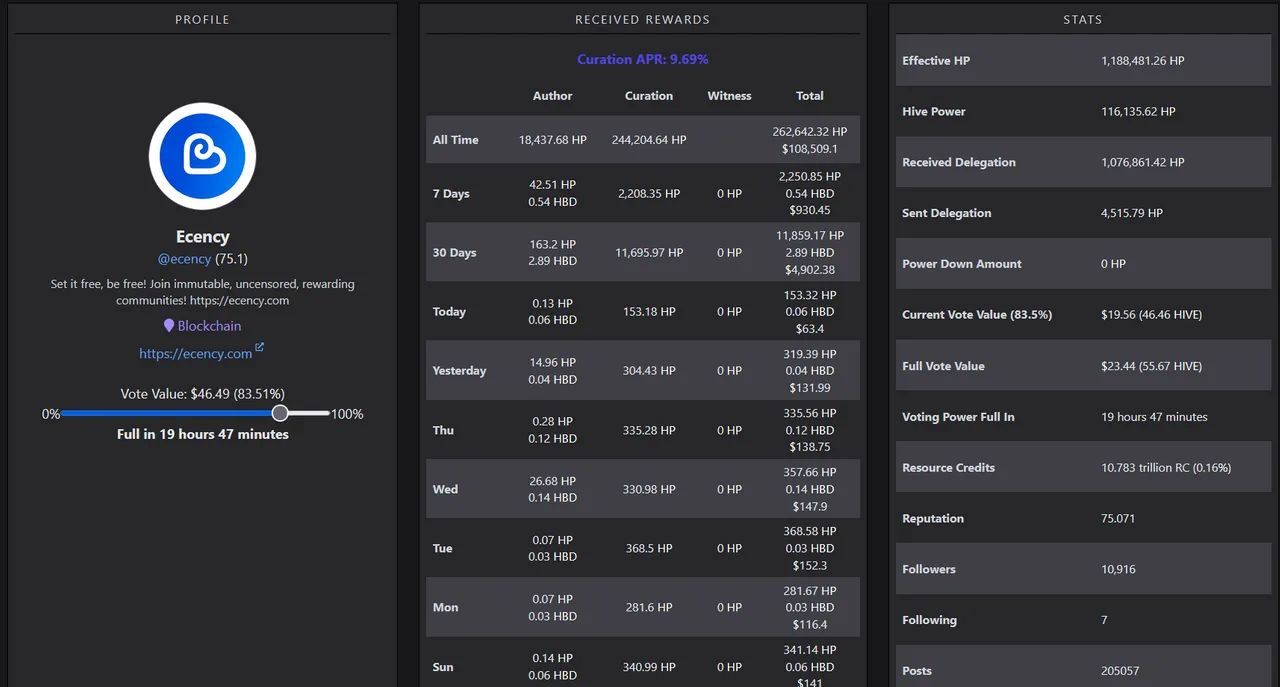The width and height of the screenshot is (1280, 687).
Task: Click the Followers stat label
Action: [929, 570]
